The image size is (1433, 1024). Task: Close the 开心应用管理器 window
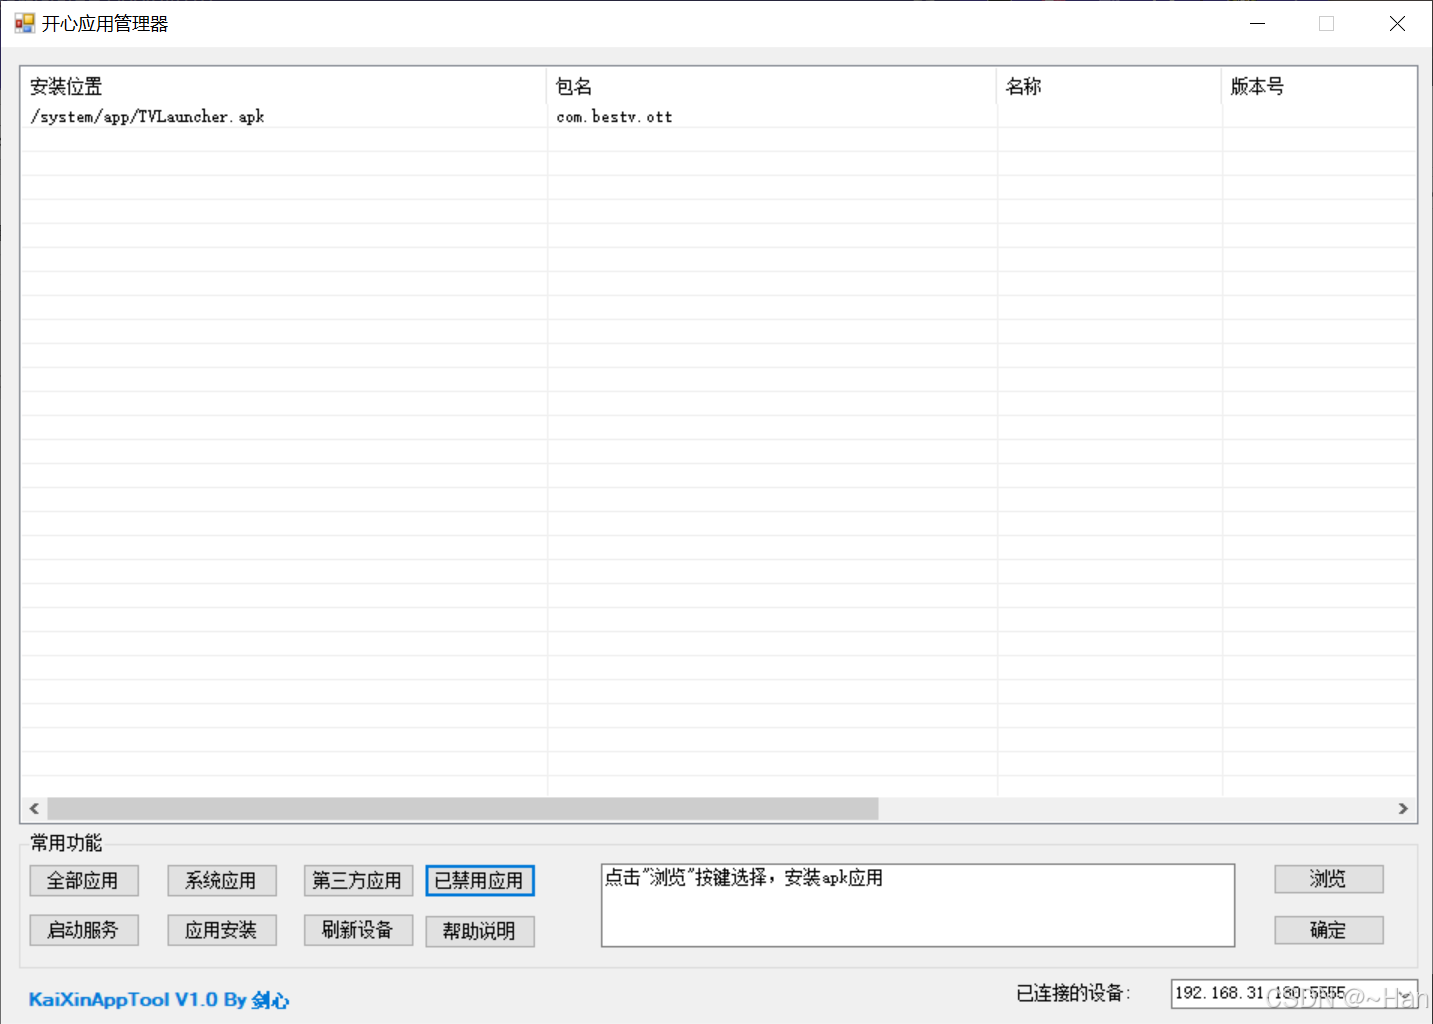[x=1397, y=23]
